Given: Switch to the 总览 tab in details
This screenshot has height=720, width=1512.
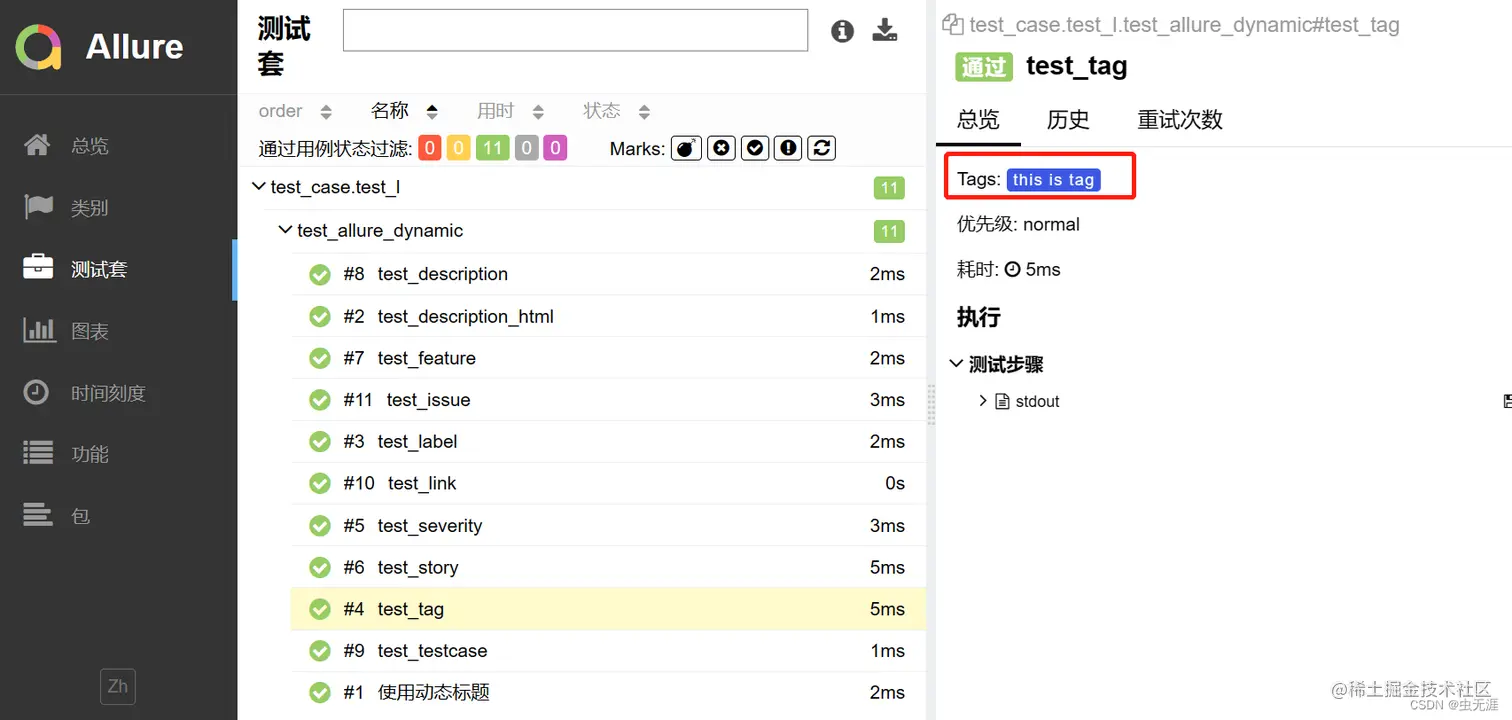Looking at the screenshot, I should (x=978, y=119).
